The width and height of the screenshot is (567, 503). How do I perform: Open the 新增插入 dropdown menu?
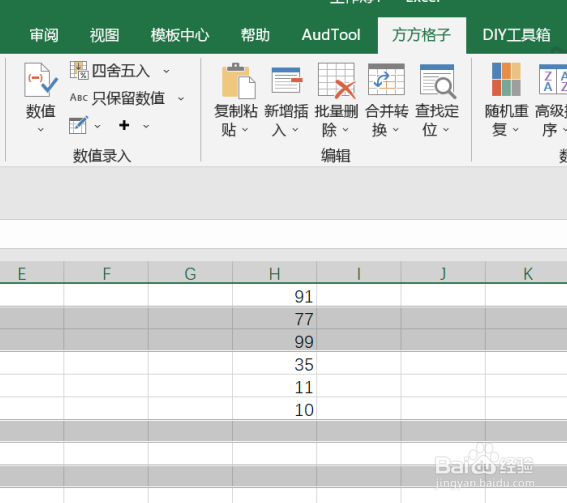(x=295, y=129)
